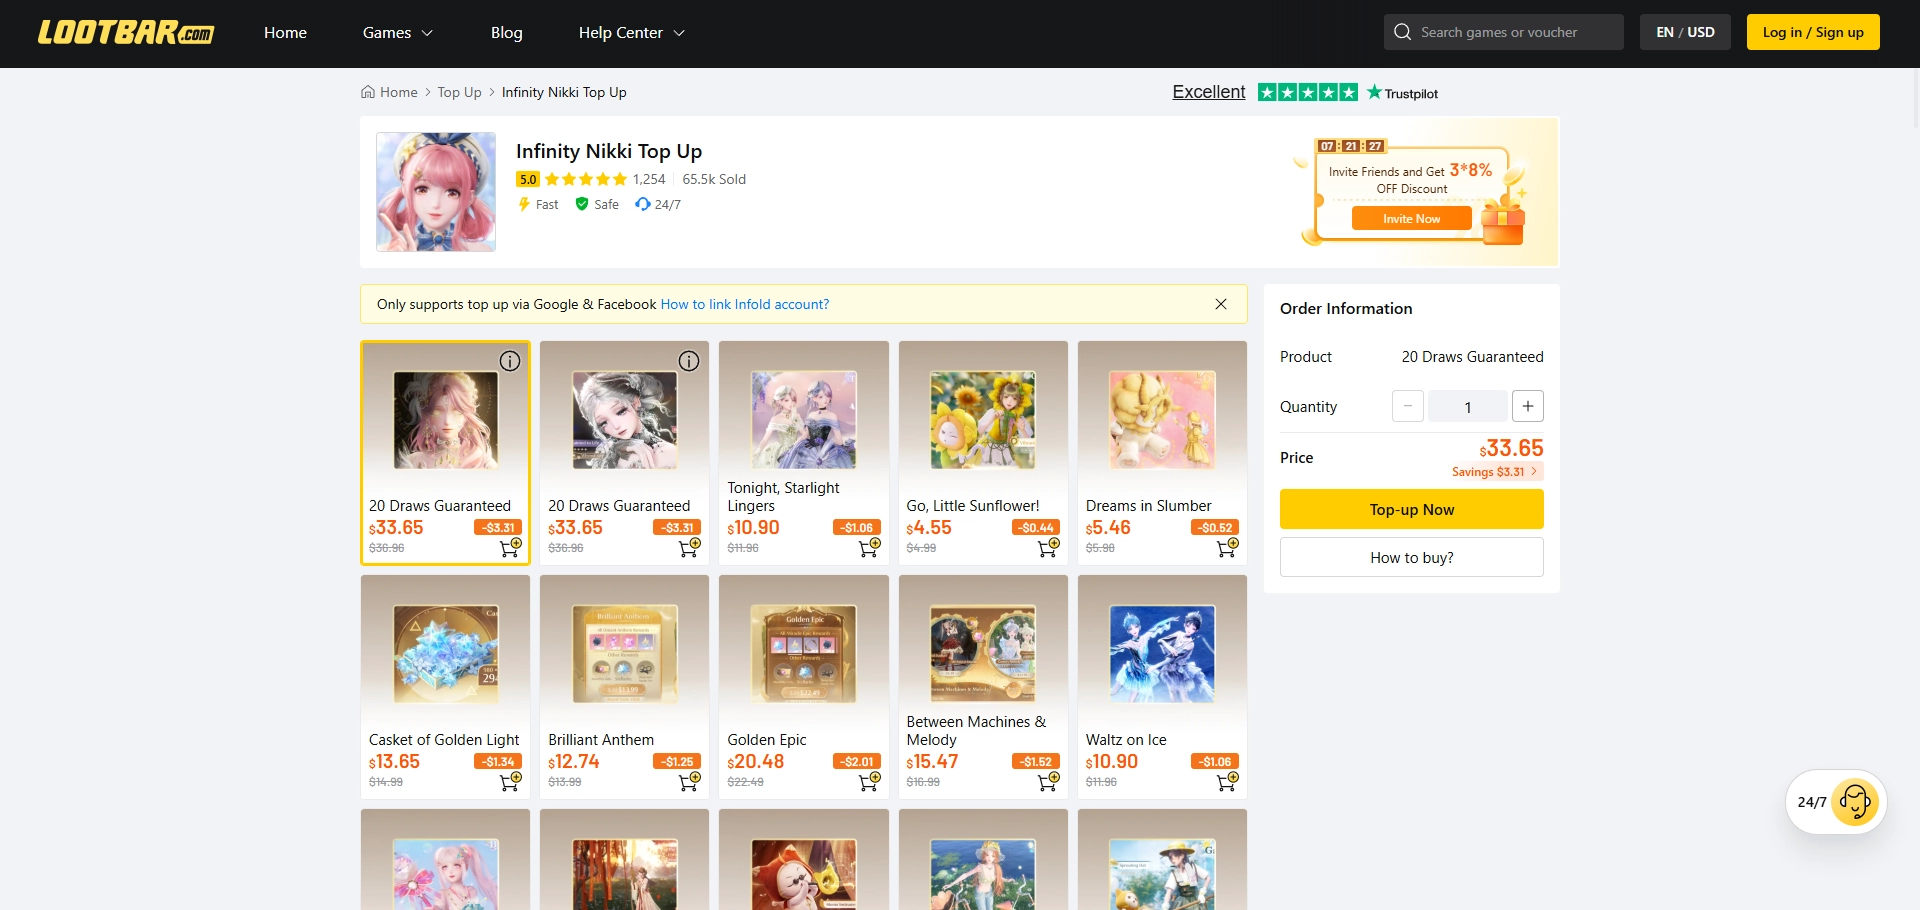
Task: Open the Blog page
Action: [507, 33]
